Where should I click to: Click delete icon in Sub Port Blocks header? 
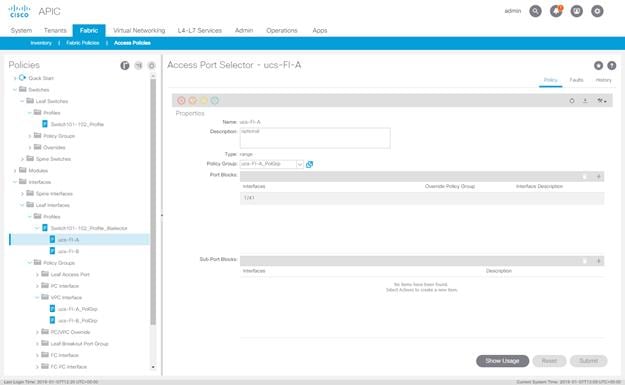[585, 261]
